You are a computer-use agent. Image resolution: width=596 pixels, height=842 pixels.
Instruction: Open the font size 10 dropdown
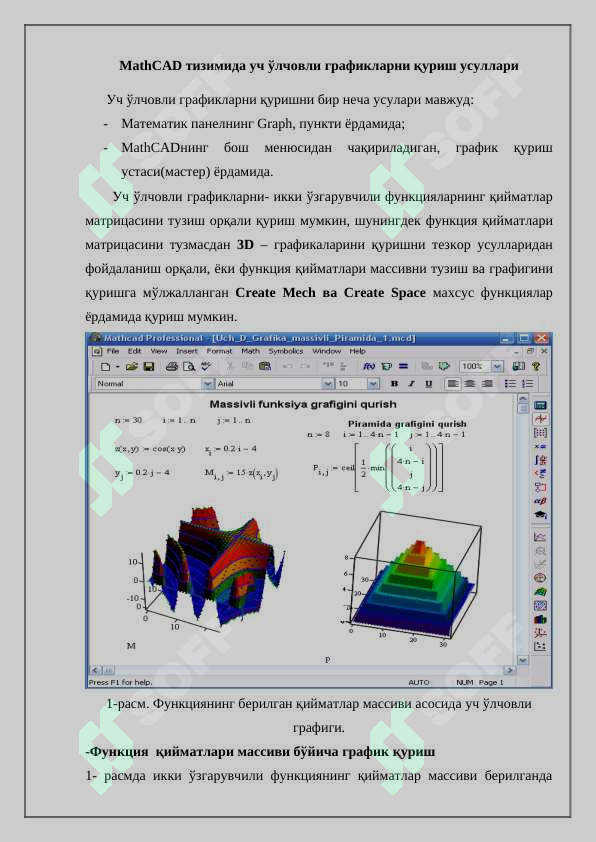pos(373,383)
